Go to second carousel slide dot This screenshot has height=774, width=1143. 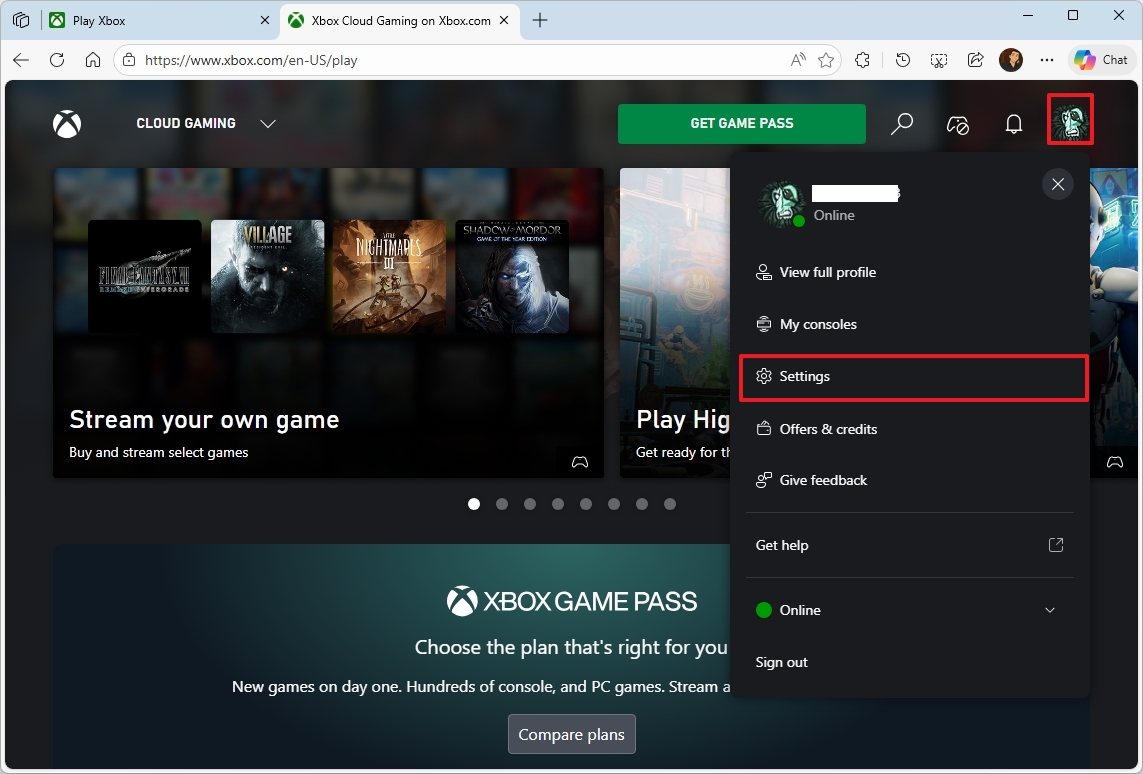502,504
